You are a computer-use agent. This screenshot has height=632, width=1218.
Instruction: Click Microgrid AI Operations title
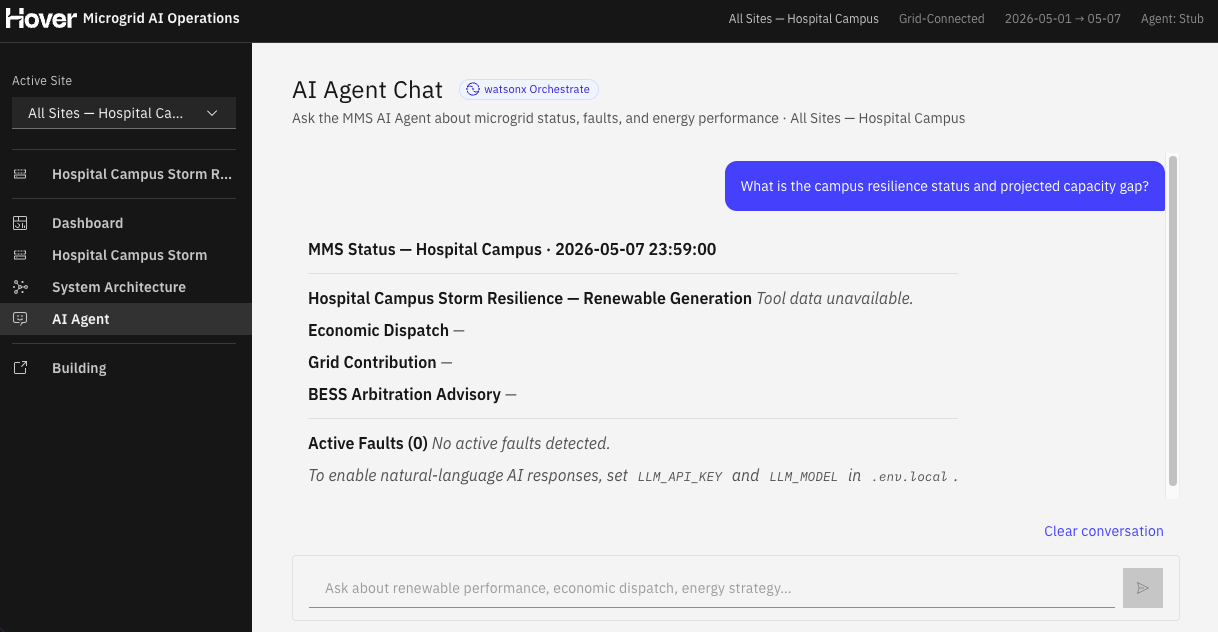tap(161, 18)
